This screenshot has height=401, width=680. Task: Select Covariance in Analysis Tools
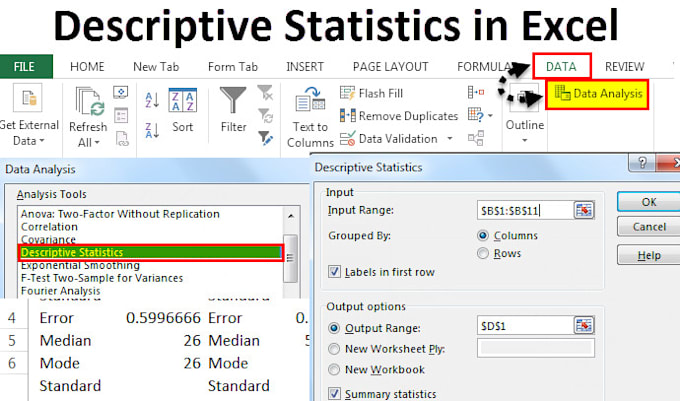click(48, 239)
